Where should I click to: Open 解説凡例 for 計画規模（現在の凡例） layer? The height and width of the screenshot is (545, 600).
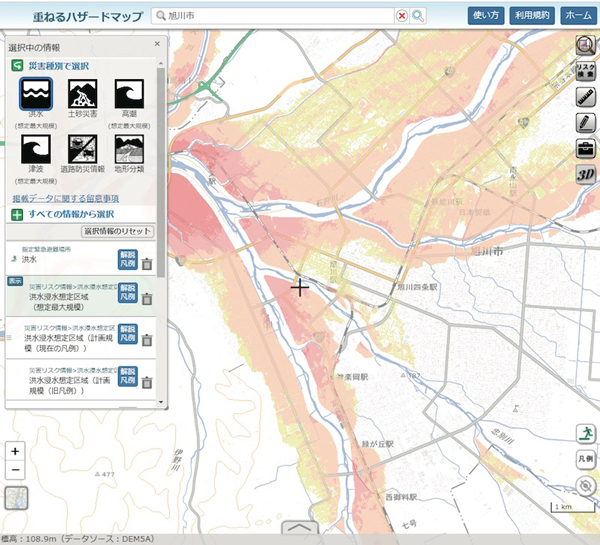[x=127, y=334]
